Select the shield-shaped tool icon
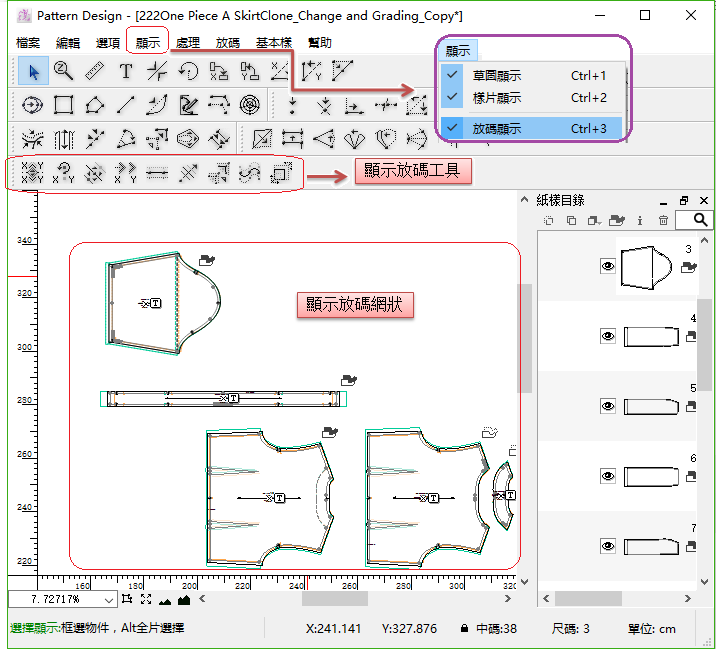 point(385,139)
